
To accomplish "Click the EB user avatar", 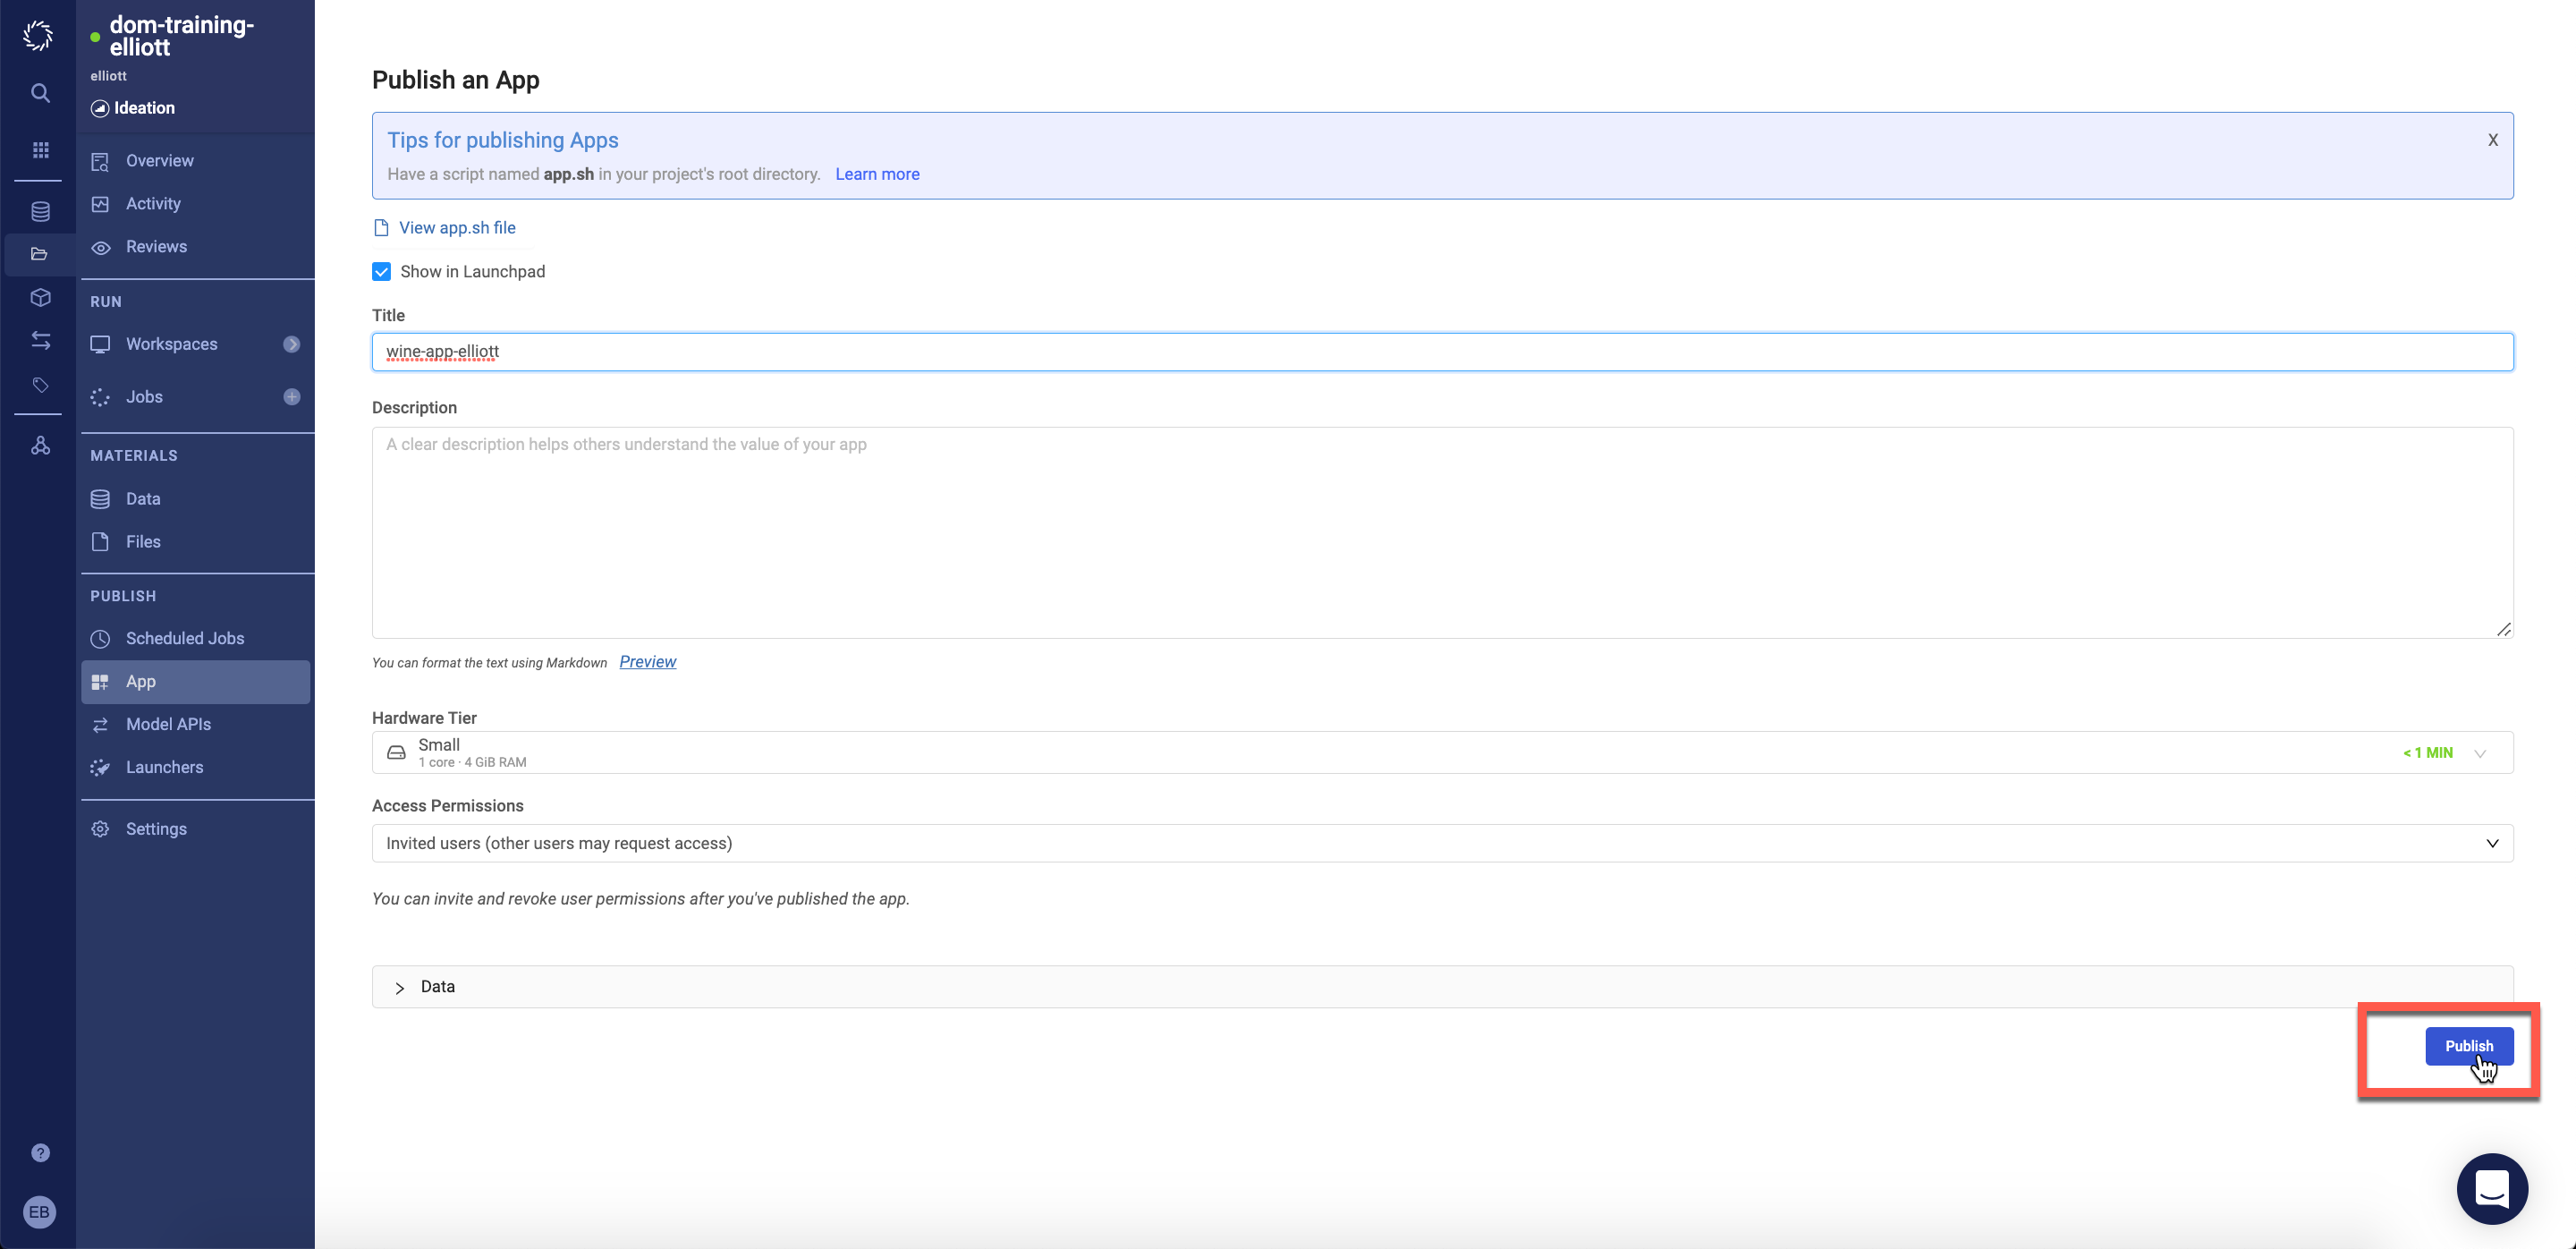I will tap(39, 1212).
